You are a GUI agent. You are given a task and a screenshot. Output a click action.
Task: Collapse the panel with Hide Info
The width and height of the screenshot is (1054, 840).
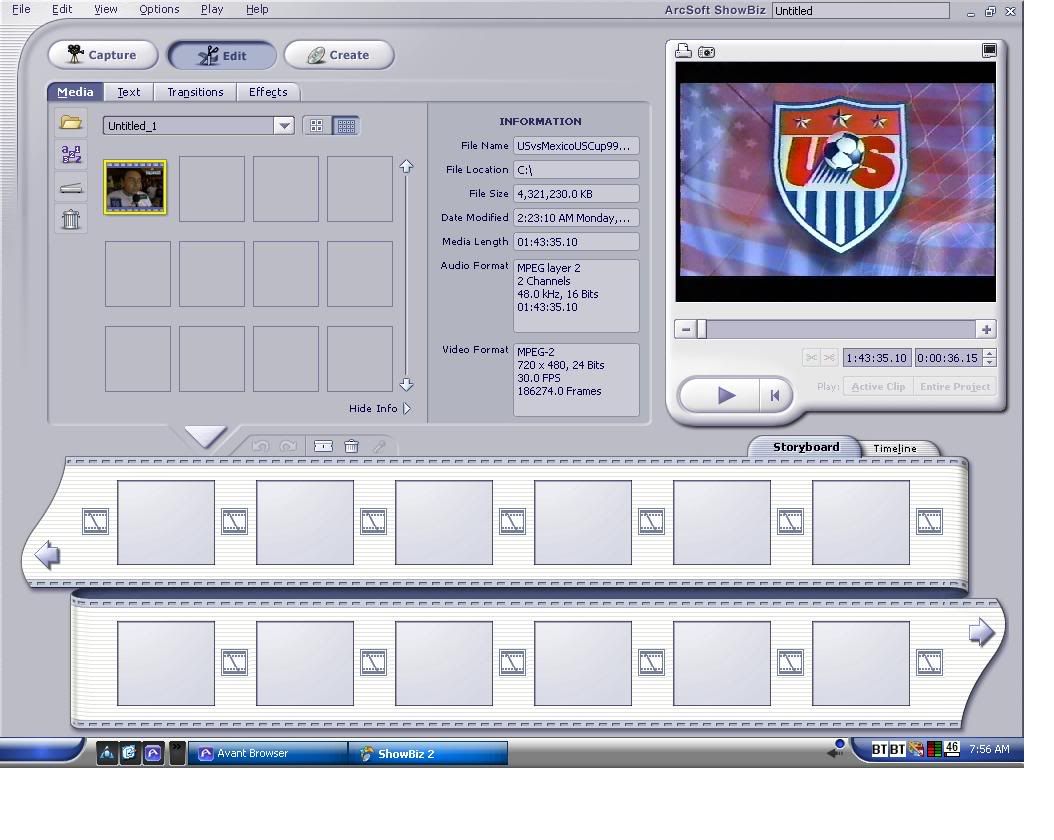pyautogui.click(x=379, y=408)
